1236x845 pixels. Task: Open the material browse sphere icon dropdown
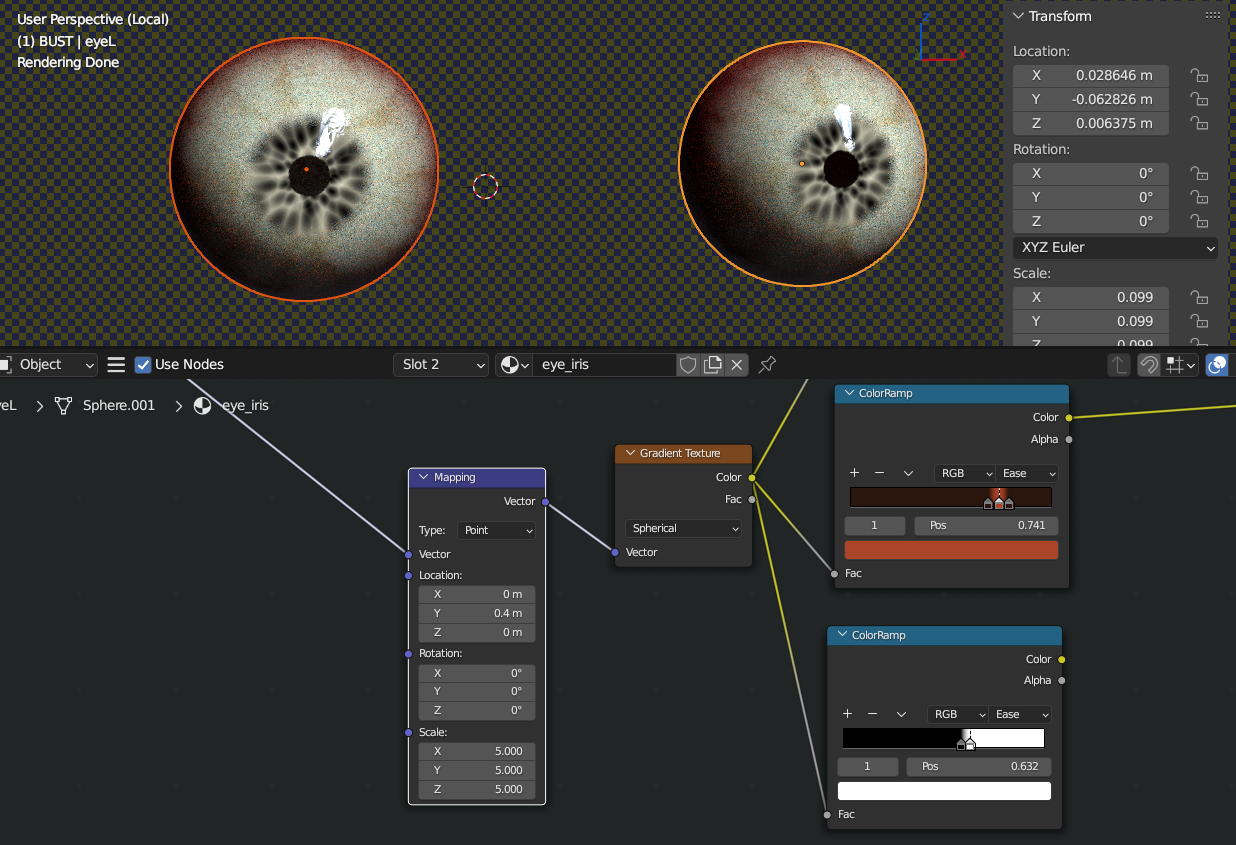[x=514, y=365]
